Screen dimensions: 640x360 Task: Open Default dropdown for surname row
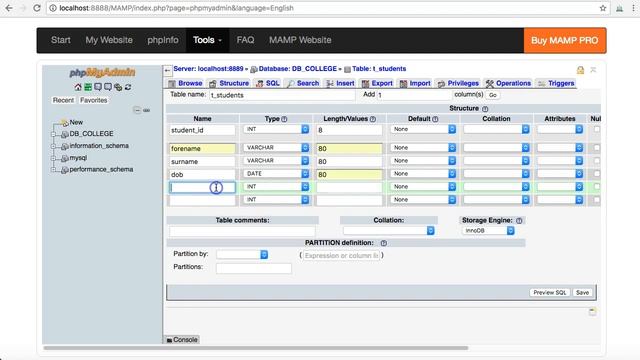[x=423, y=161]
